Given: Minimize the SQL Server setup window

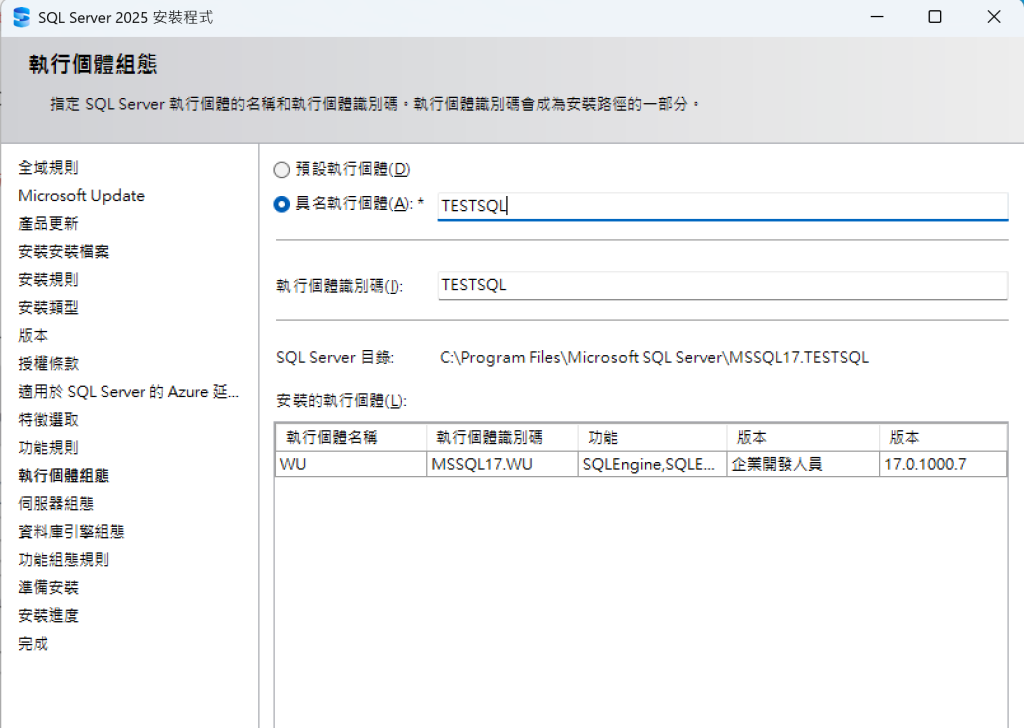Looking at the screenshot, I should 877,17.
